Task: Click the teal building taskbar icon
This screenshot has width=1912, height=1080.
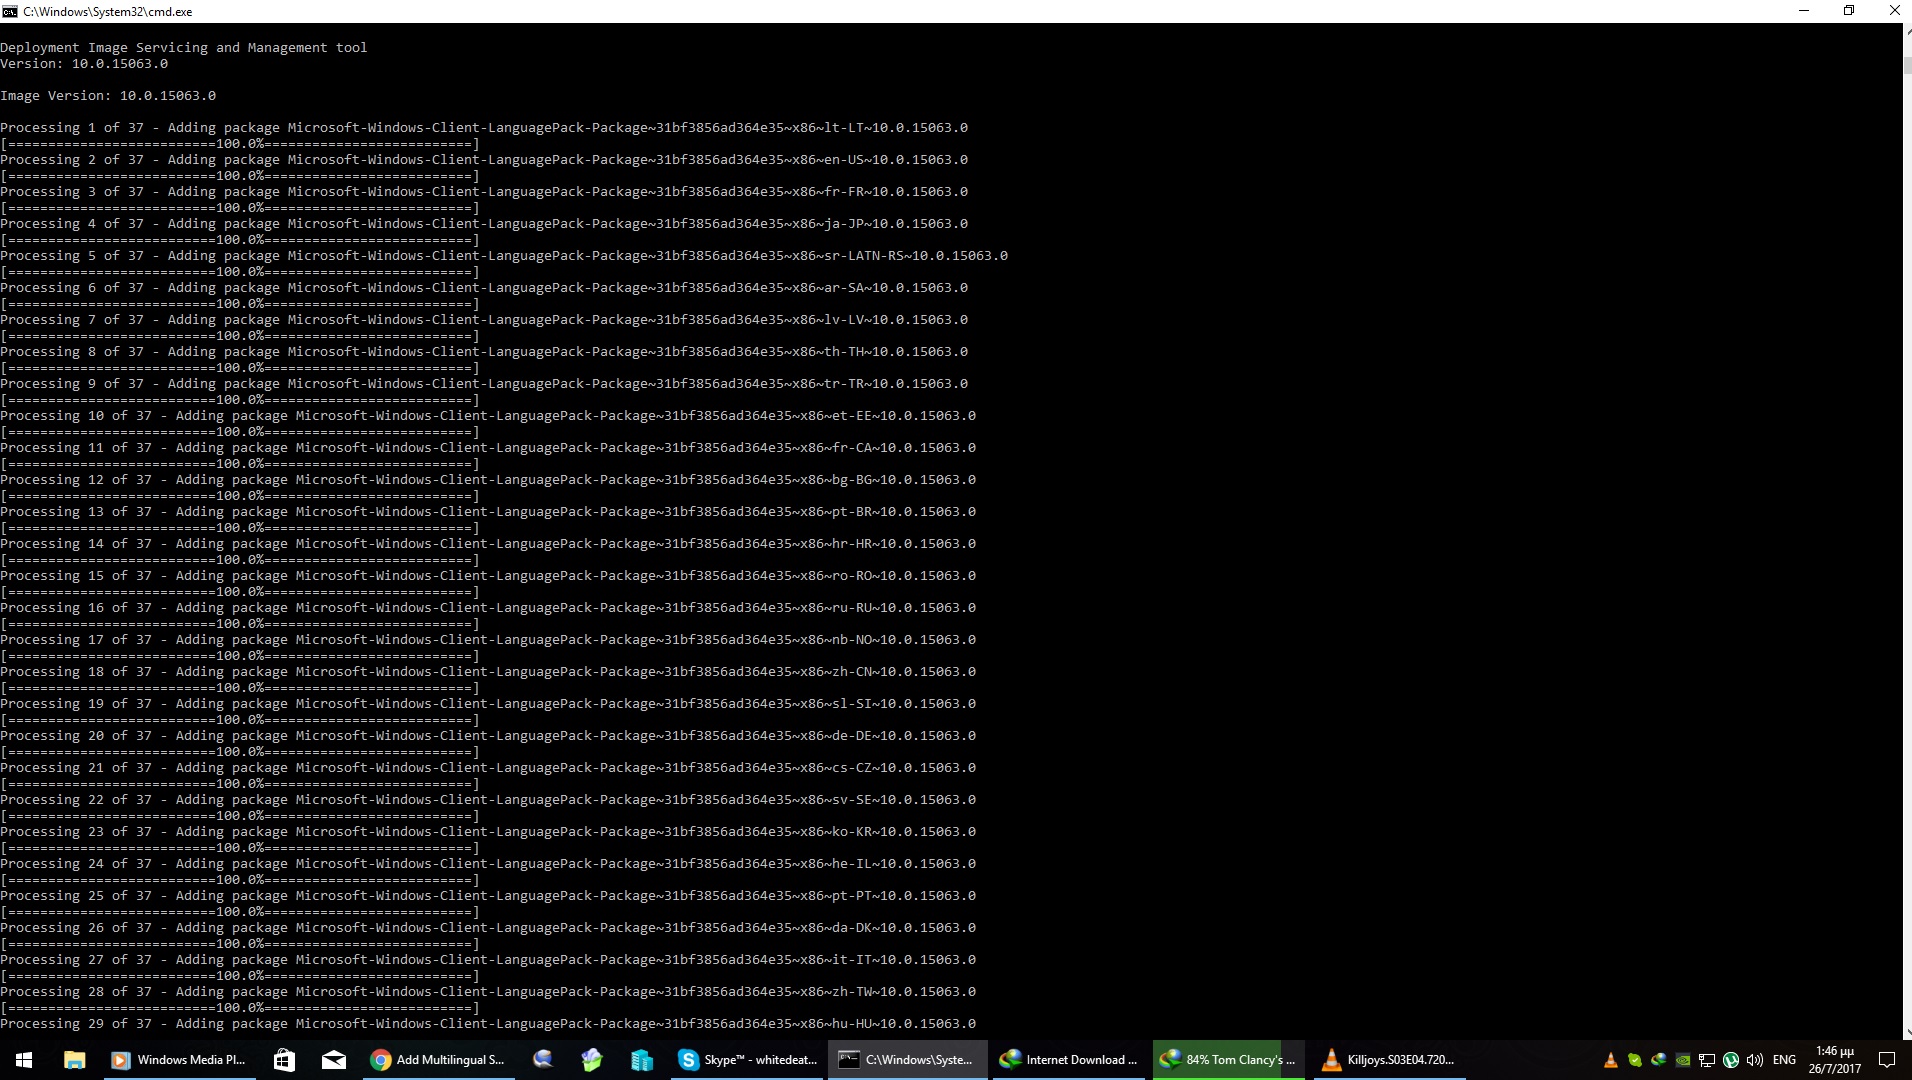Action: (641, 1060)
